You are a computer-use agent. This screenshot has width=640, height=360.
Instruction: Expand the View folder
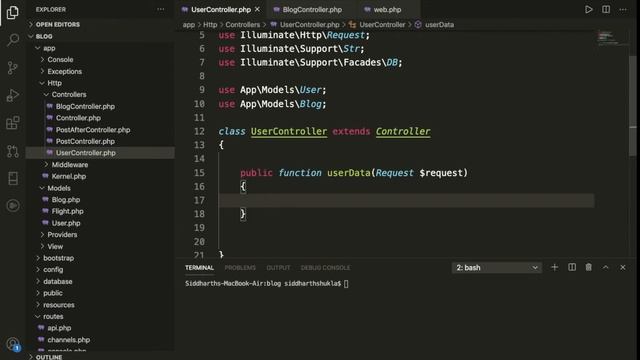tap(100, 247)
